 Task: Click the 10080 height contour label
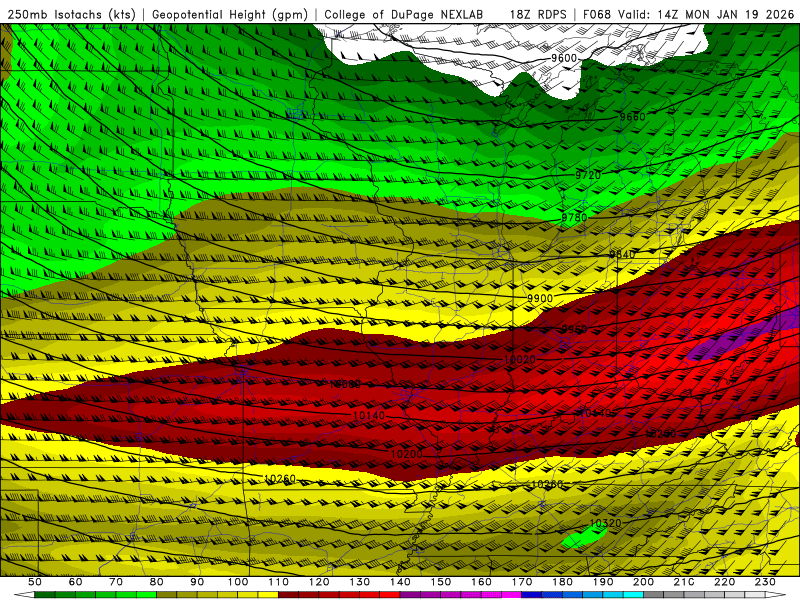click(x=345, y=384)
